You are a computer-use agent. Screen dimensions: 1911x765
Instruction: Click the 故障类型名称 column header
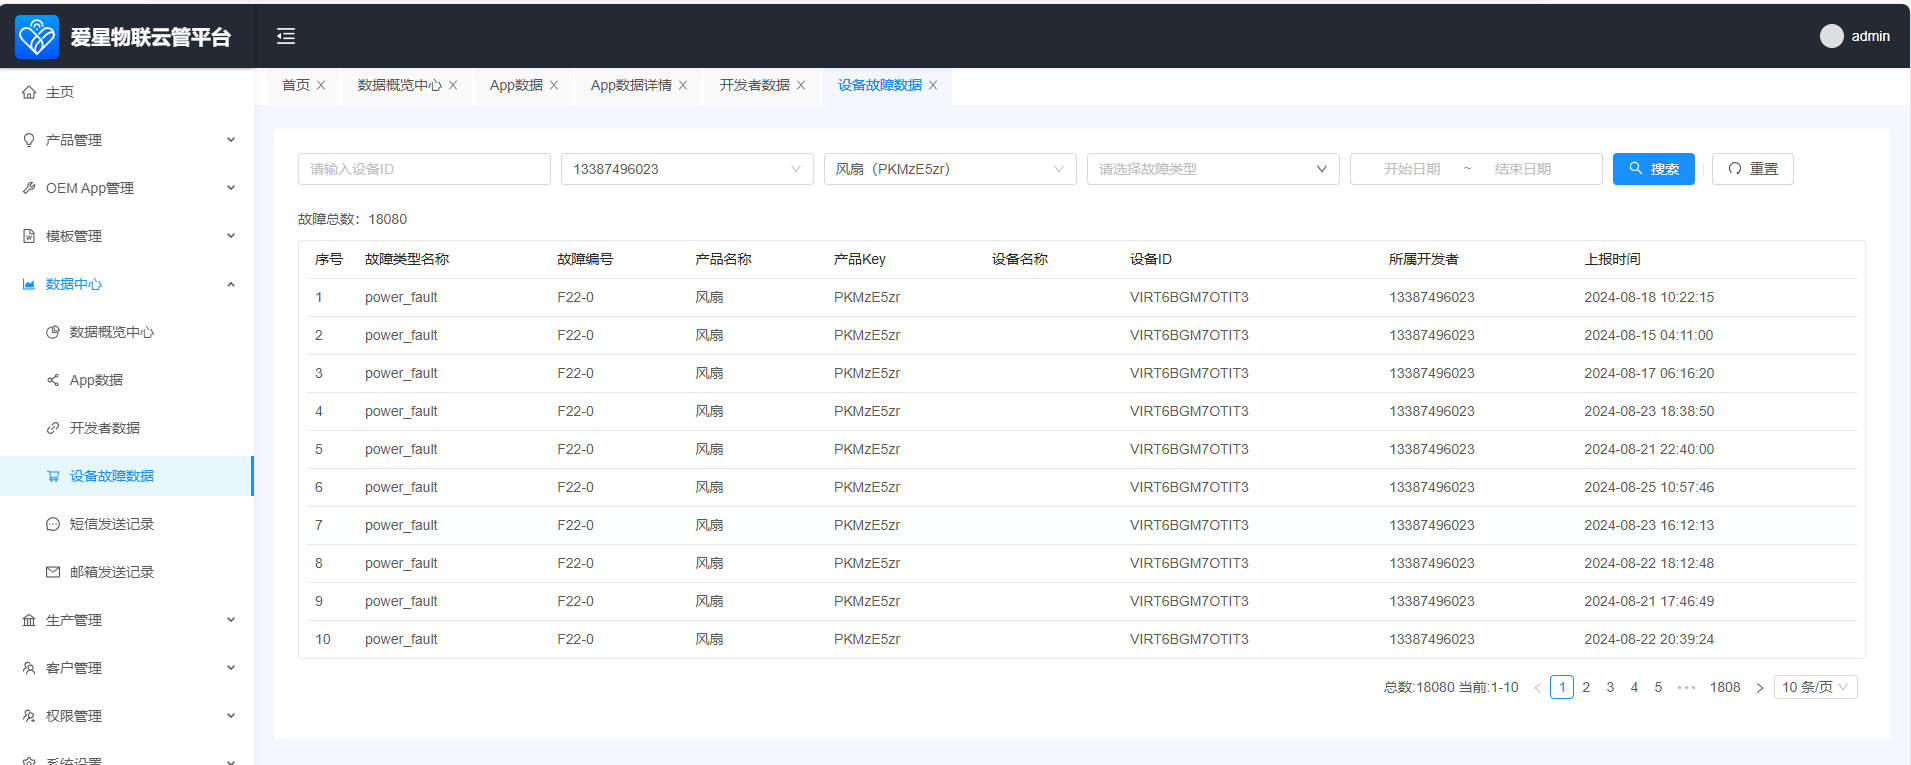[x=407, y=259]
